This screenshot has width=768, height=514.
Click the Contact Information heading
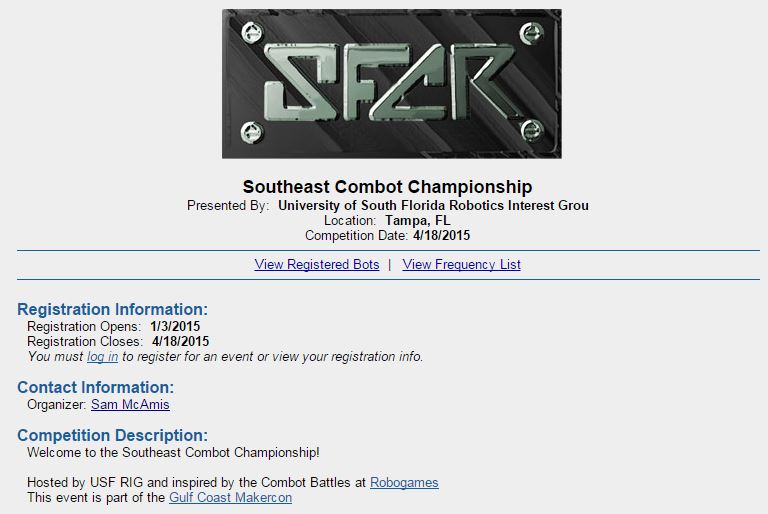[95, 388]
